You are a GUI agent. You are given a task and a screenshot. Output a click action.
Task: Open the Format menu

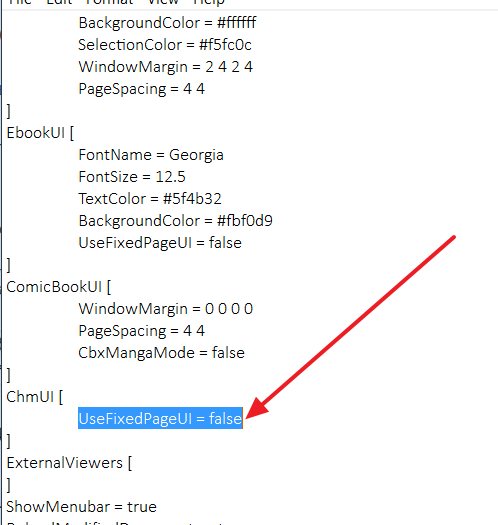[x=110, y=2]
